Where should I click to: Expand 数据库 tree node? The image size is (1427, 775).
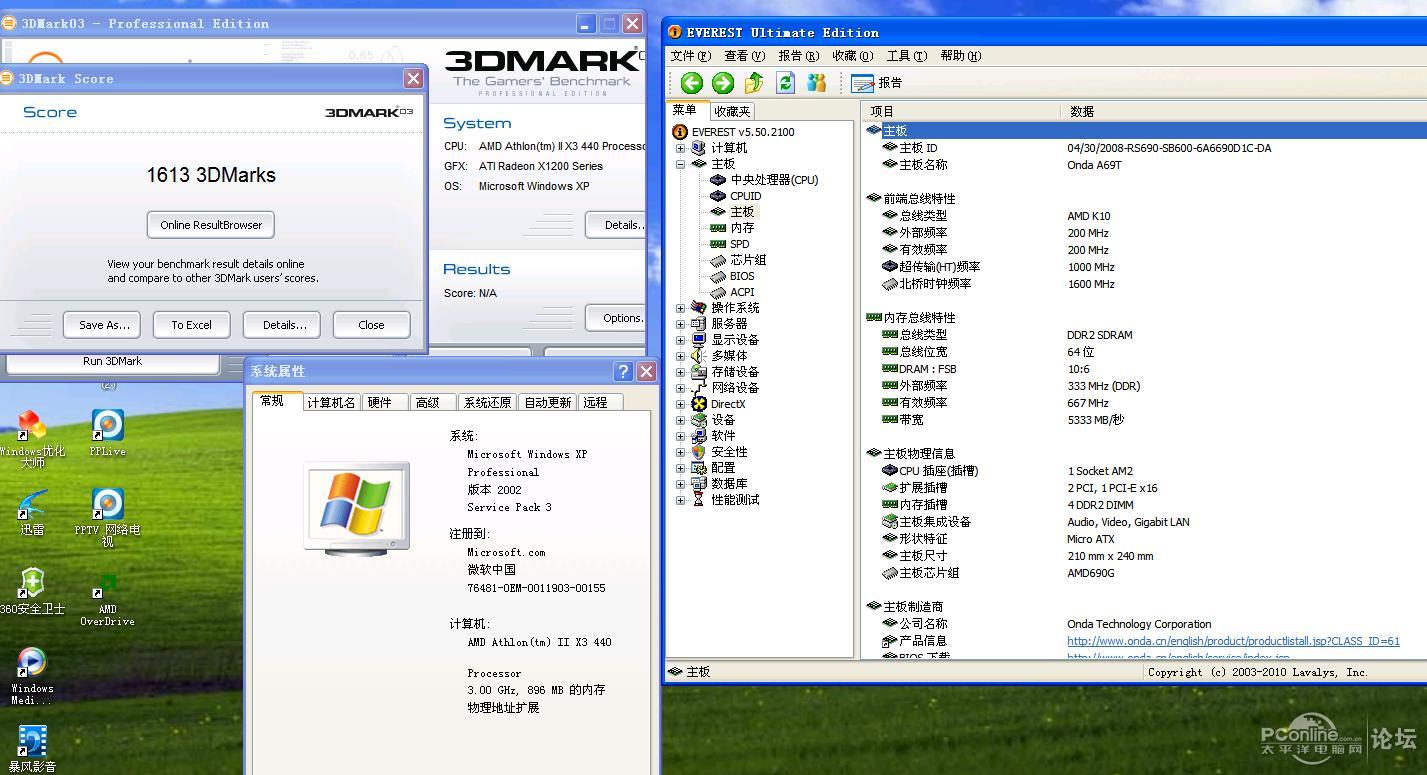coord(680,484)
